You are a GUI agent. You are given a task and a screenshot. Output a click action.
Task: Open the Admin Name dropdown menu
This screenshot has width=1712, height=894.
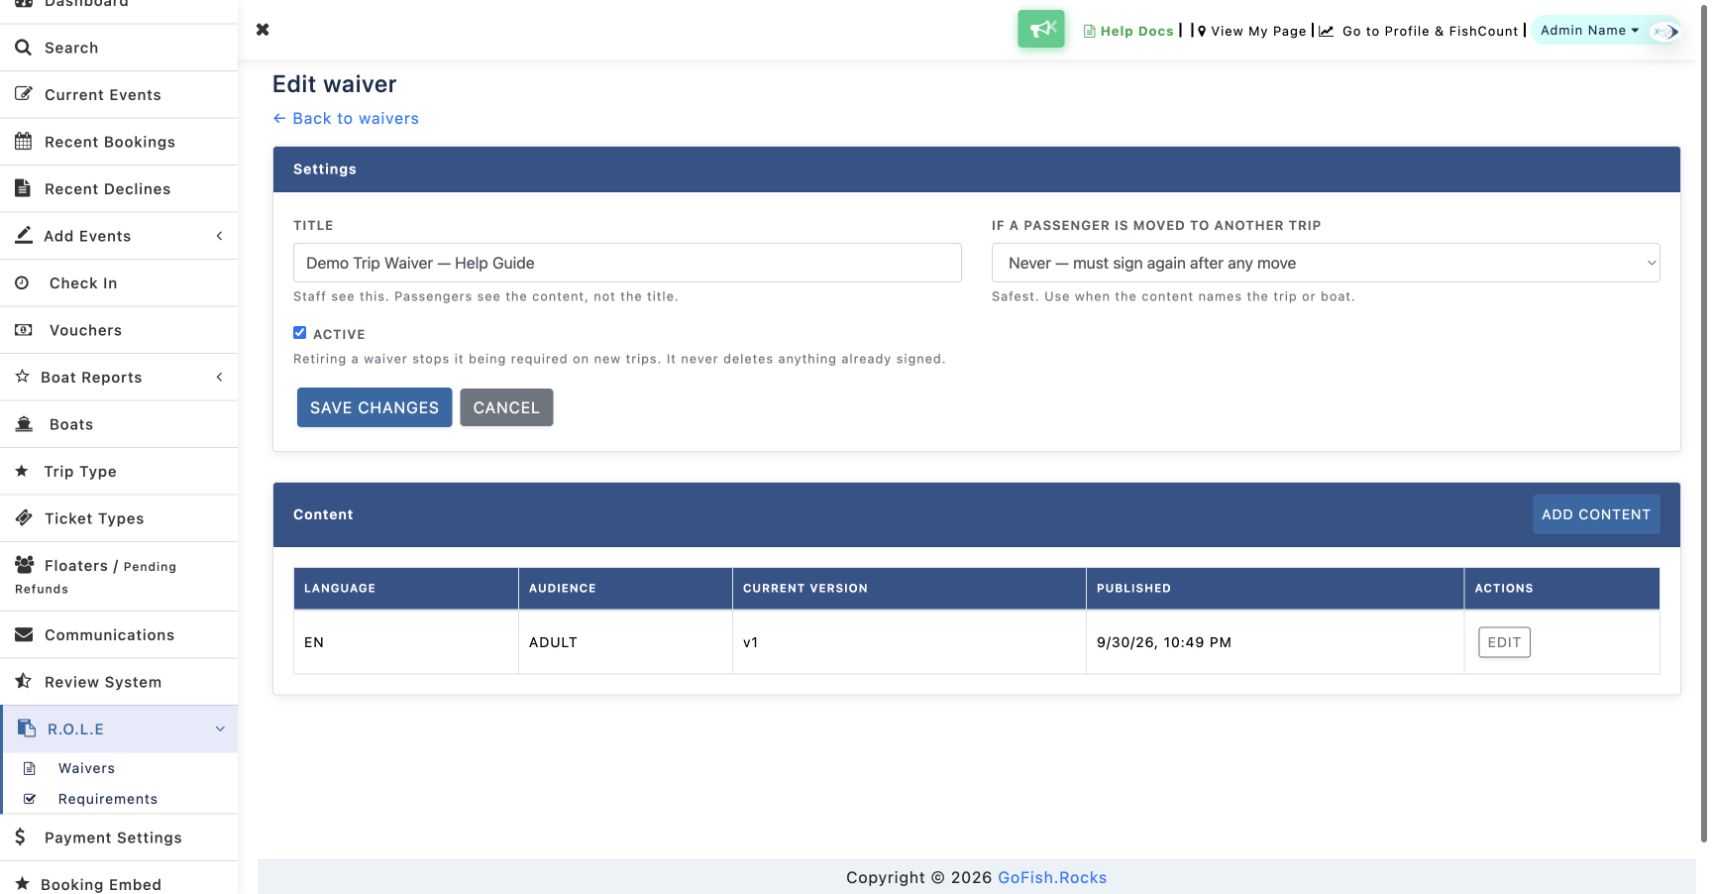point(1589,30)
